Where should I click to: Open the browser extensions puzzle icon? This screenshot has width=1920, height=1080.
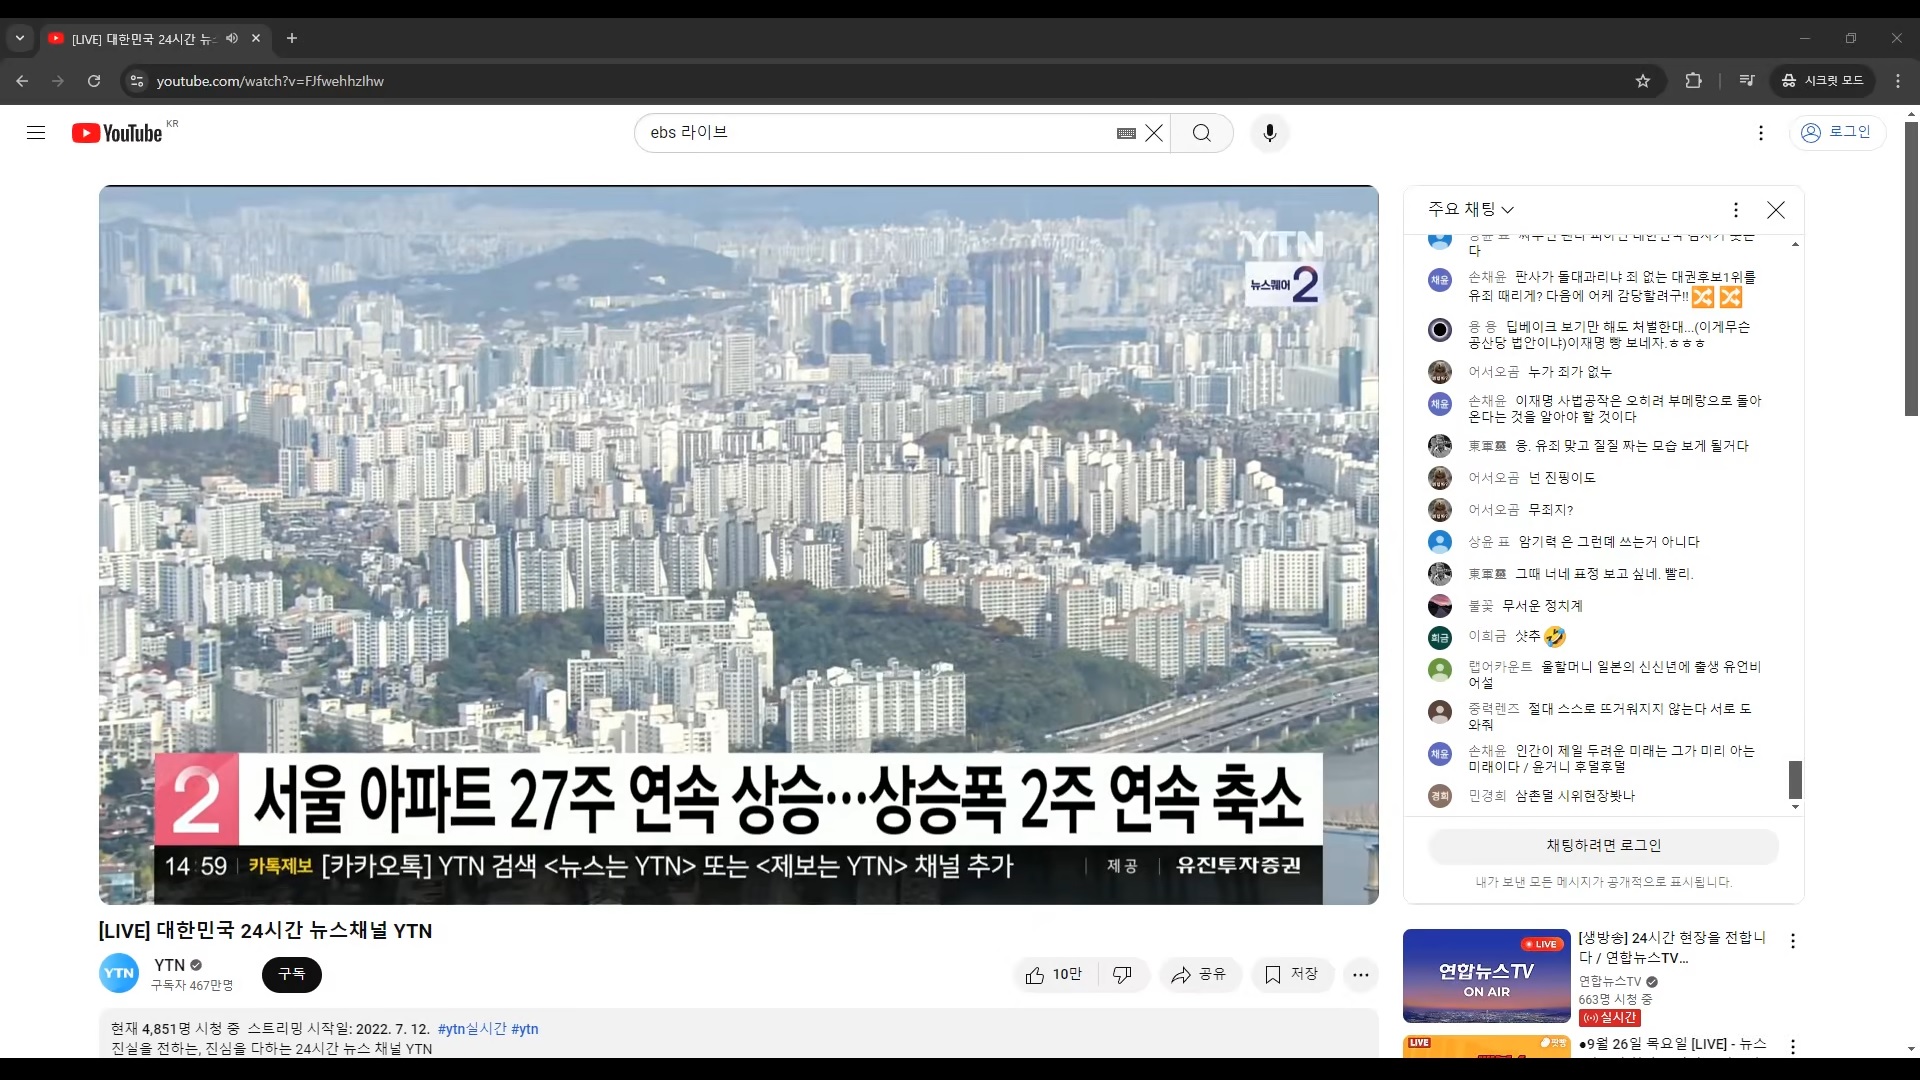1693,81
